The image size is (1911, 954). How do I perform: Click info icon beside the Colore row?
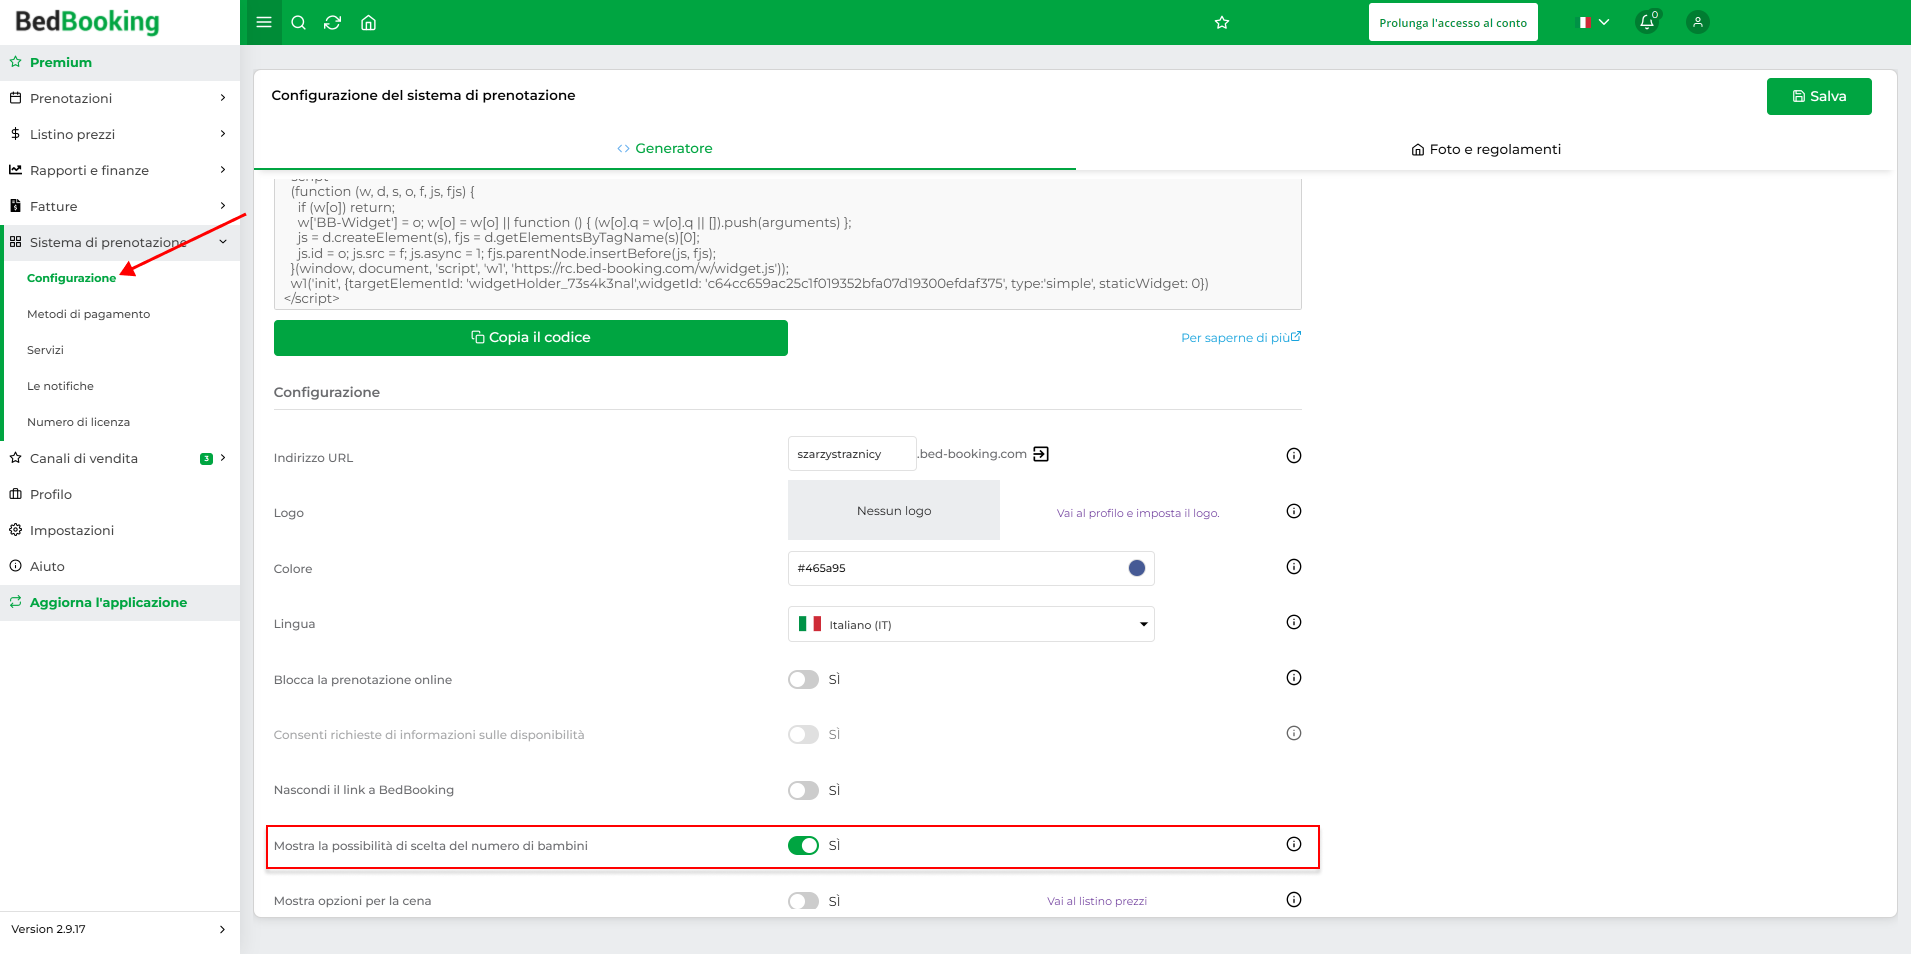[1294, 567]
